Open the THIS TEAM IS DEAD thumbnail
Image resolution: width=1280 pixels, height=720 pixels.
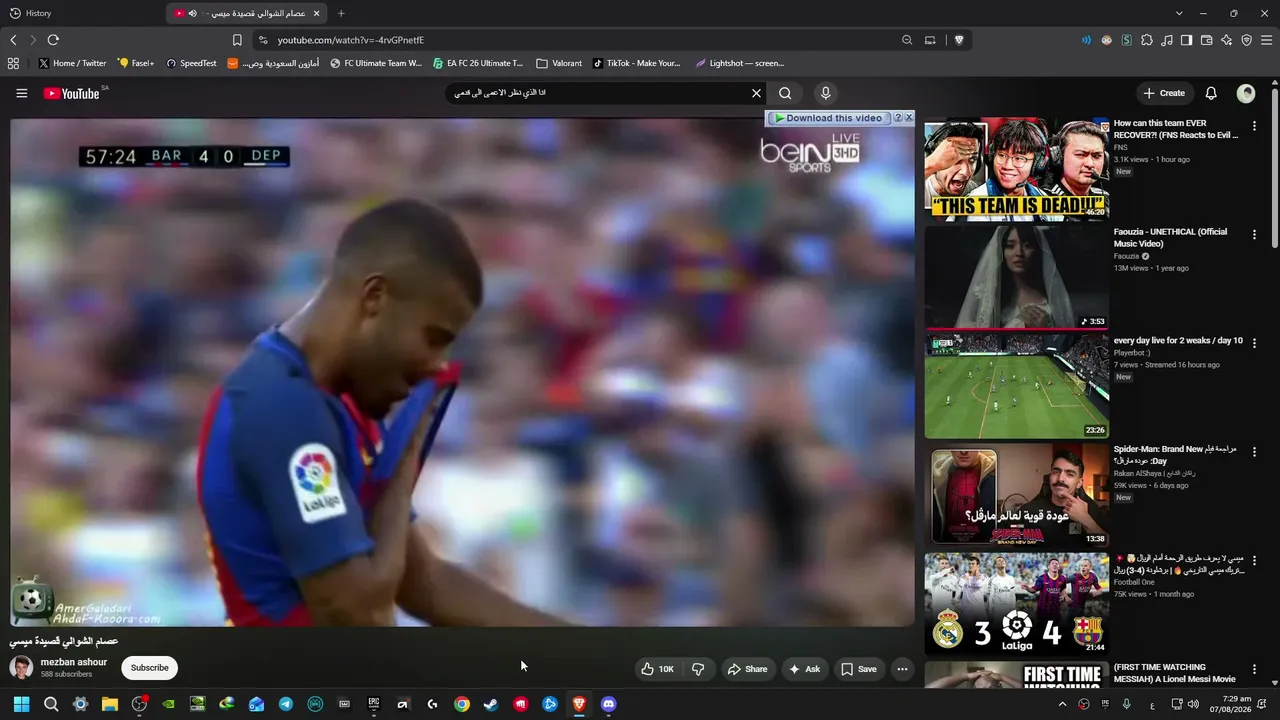(1016, 169)
